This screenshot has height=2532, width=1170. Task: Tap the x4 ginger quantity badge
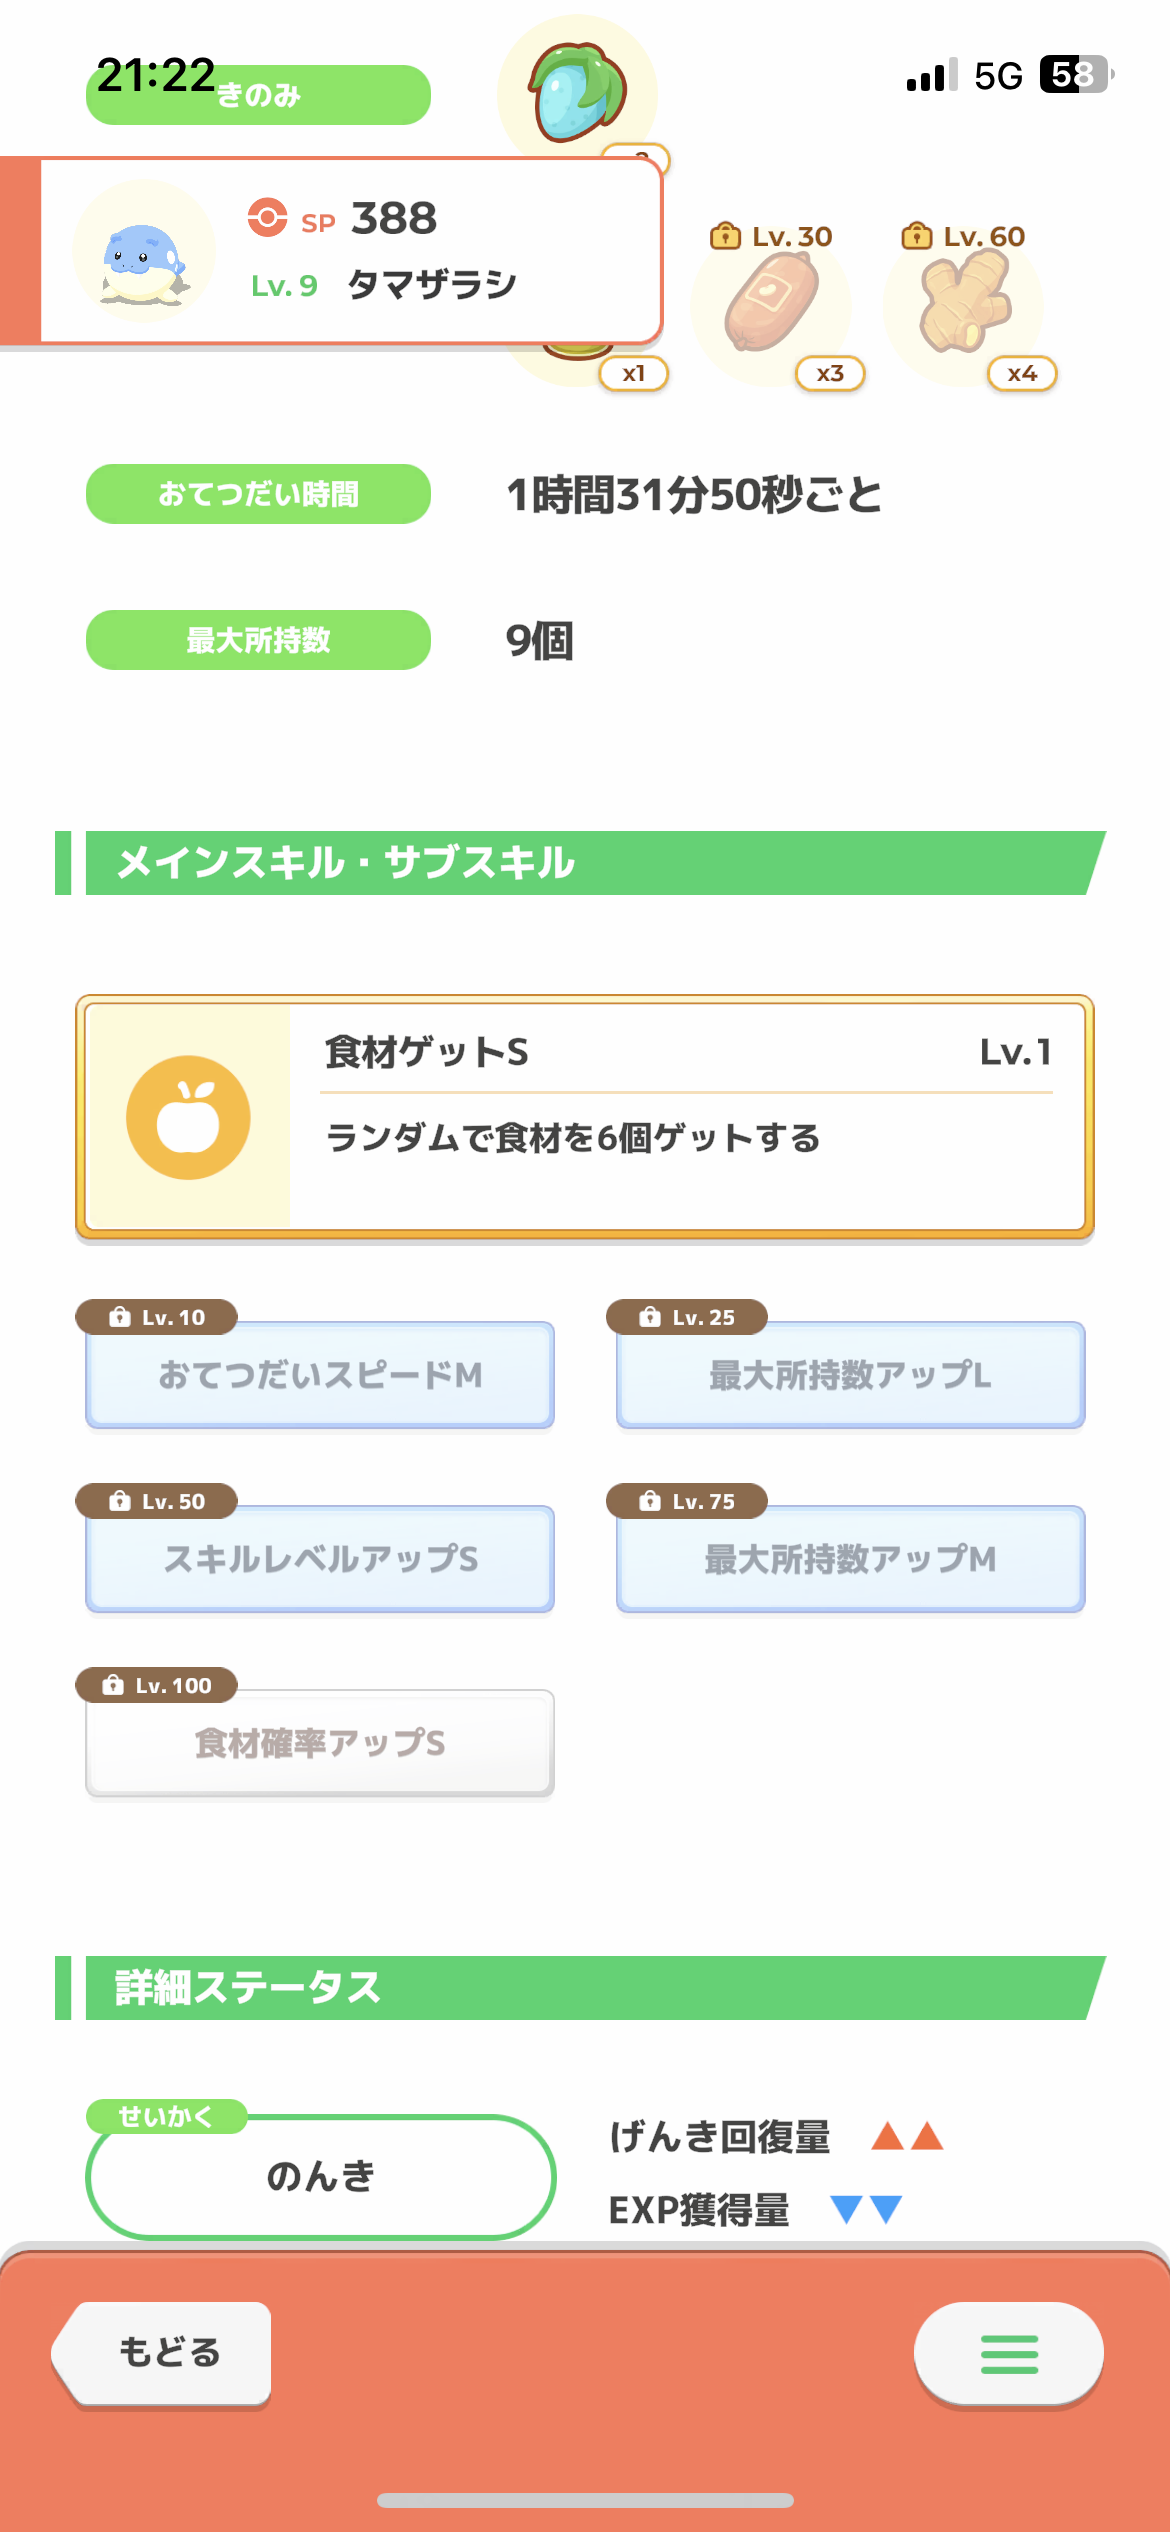pyautogui.click(x=1022, y=374)
